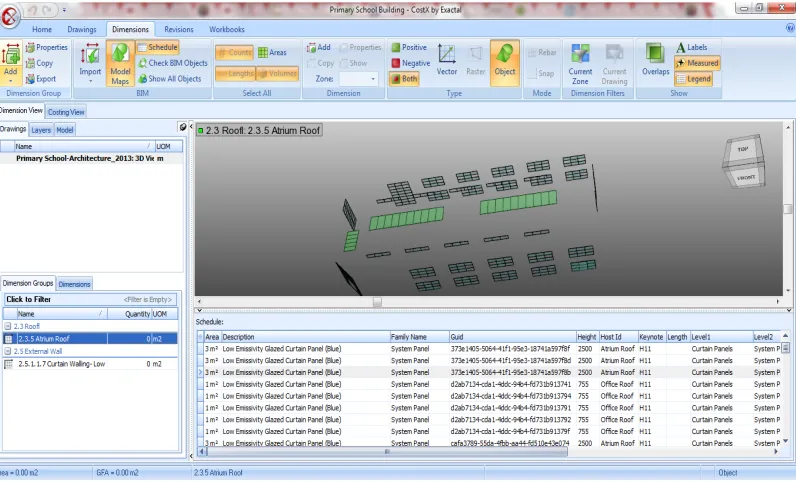The image size is (796, 482).
Task: Select Positive dimension type
Action: tap(409, 47)
